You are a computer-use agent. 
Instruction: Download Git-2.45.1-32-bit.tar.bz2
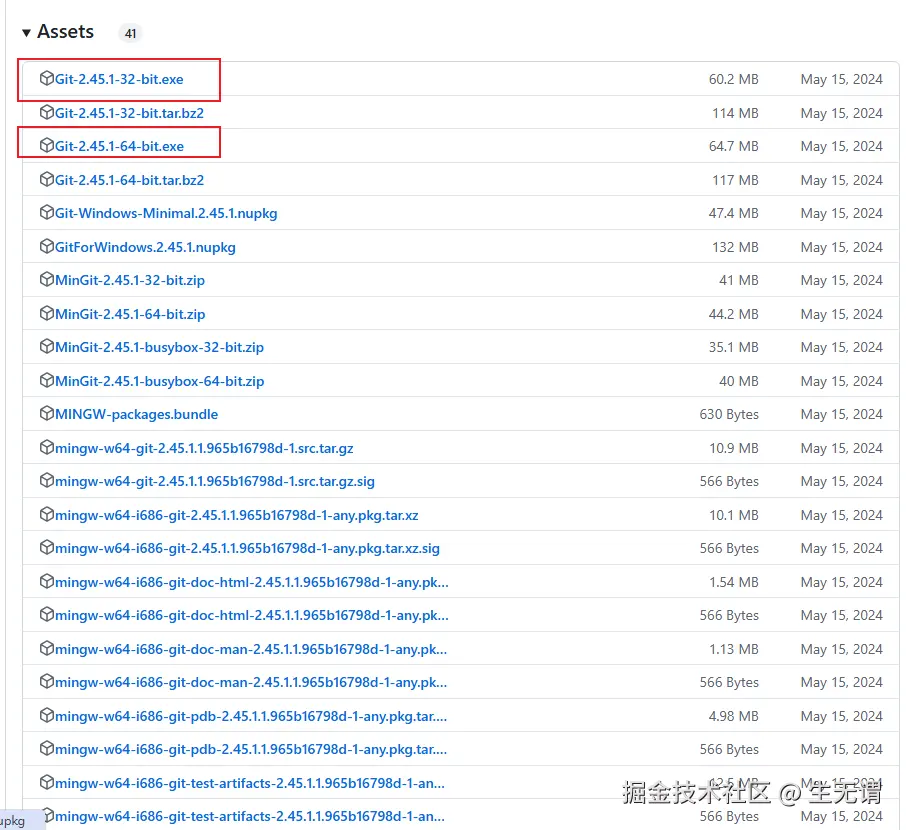click(129, 113)
